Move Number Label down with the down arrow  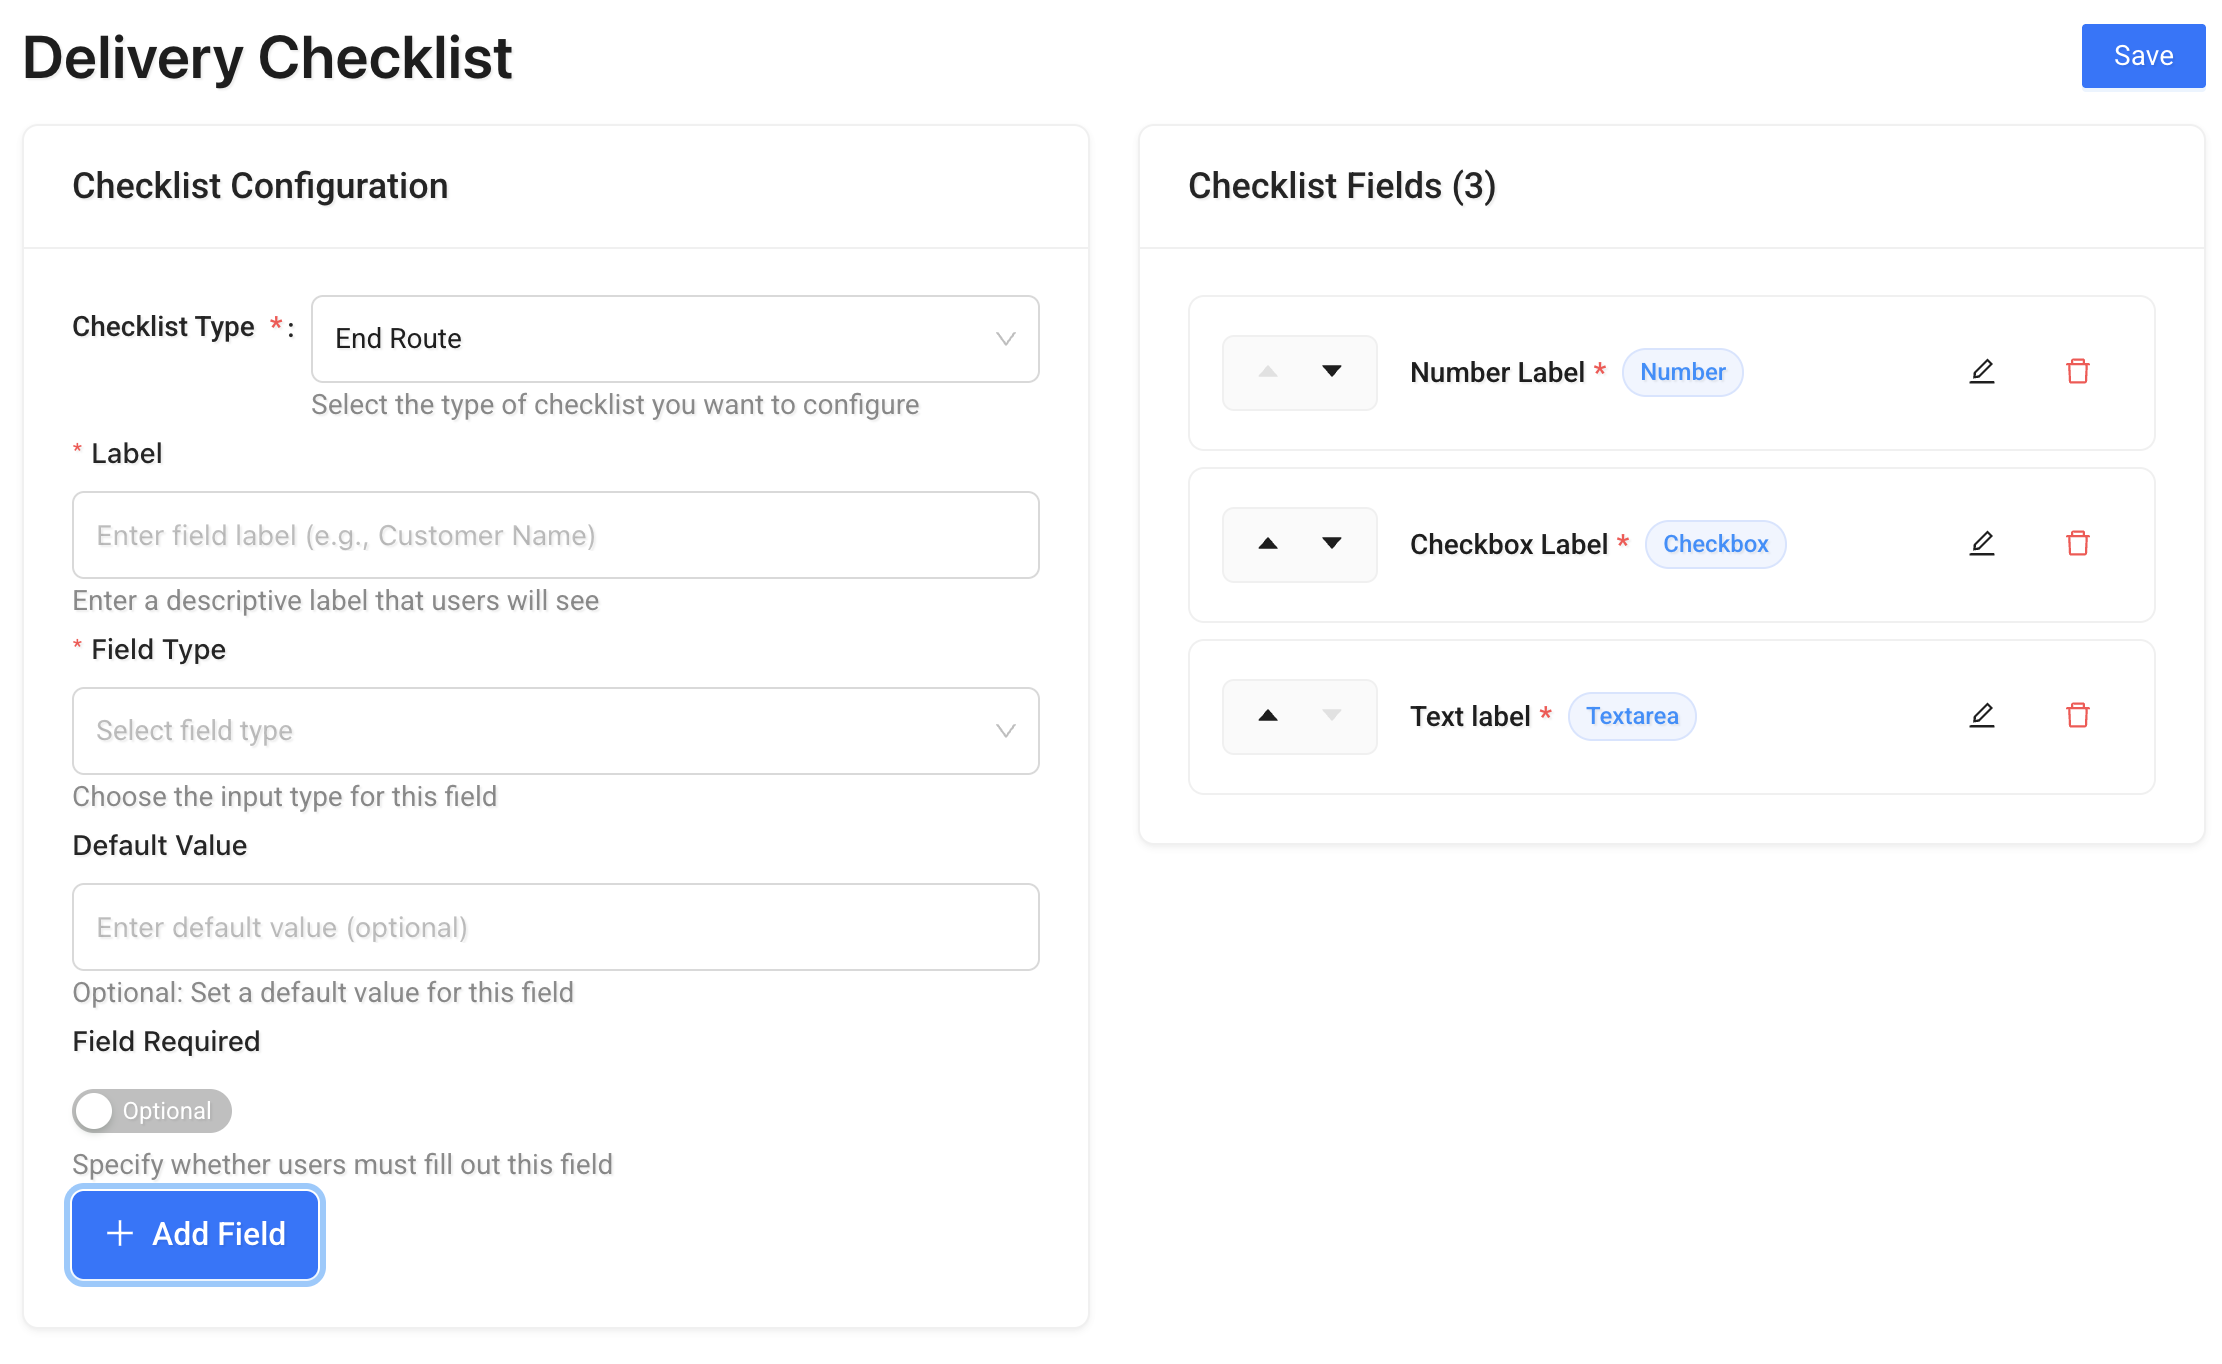tap(1331, 371)
